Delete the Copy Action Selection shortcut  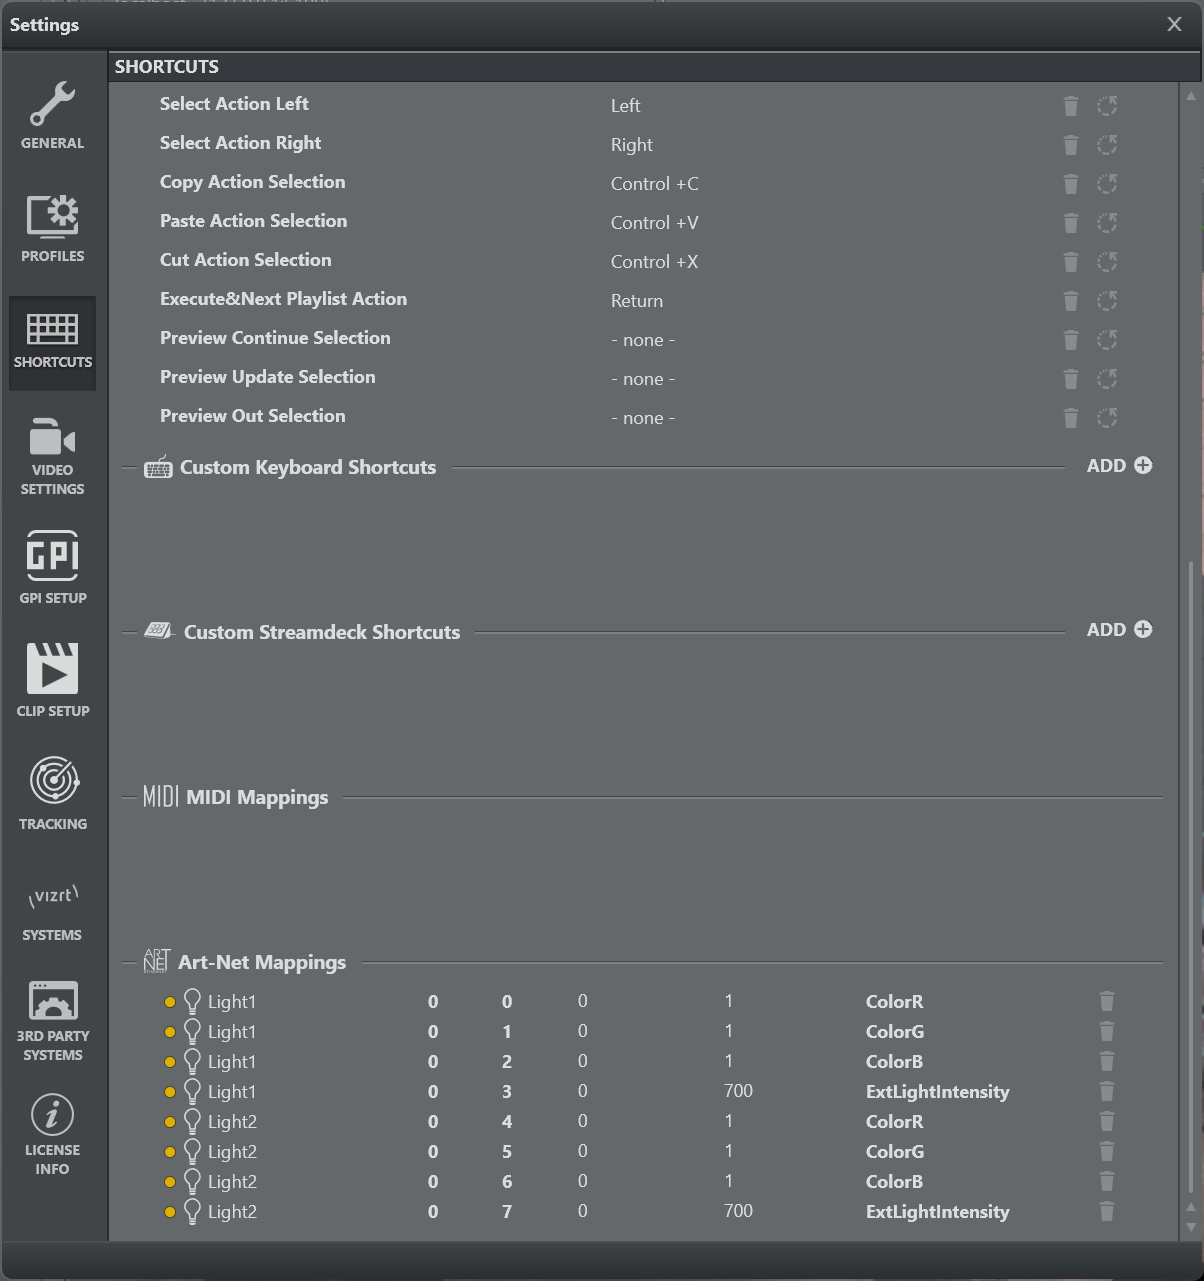click(1070, 184)
